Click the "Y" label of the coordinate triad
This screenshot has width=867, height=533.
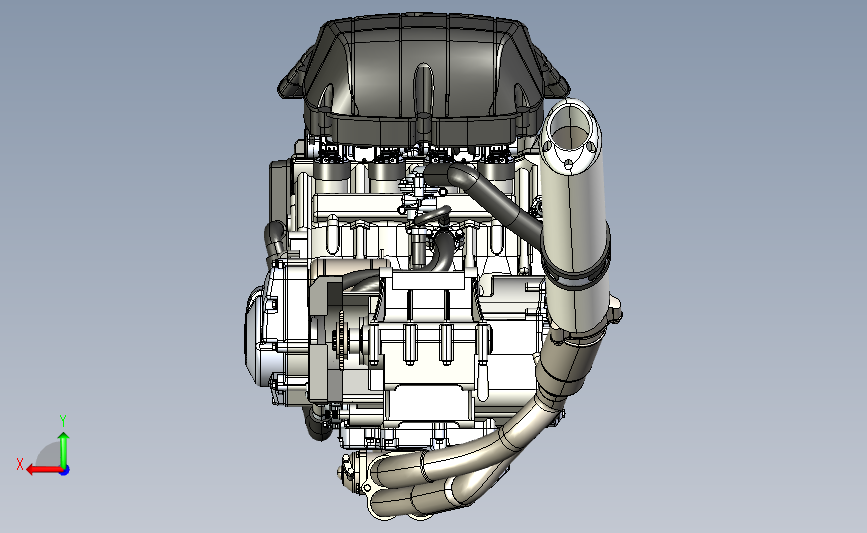tap(63, 421)
